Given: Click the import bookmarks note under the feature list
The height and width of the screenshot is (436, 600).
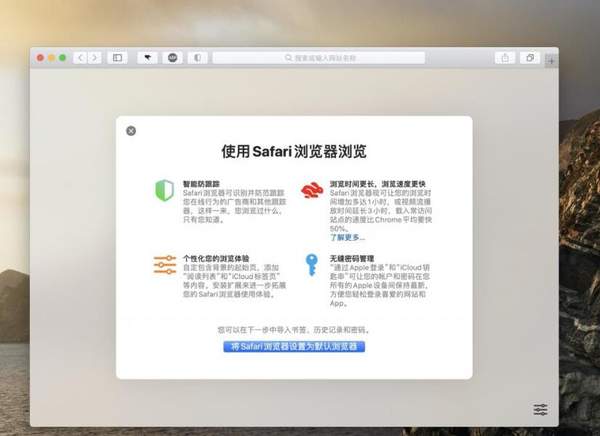Looking at the screenshot, I should 294,330.
